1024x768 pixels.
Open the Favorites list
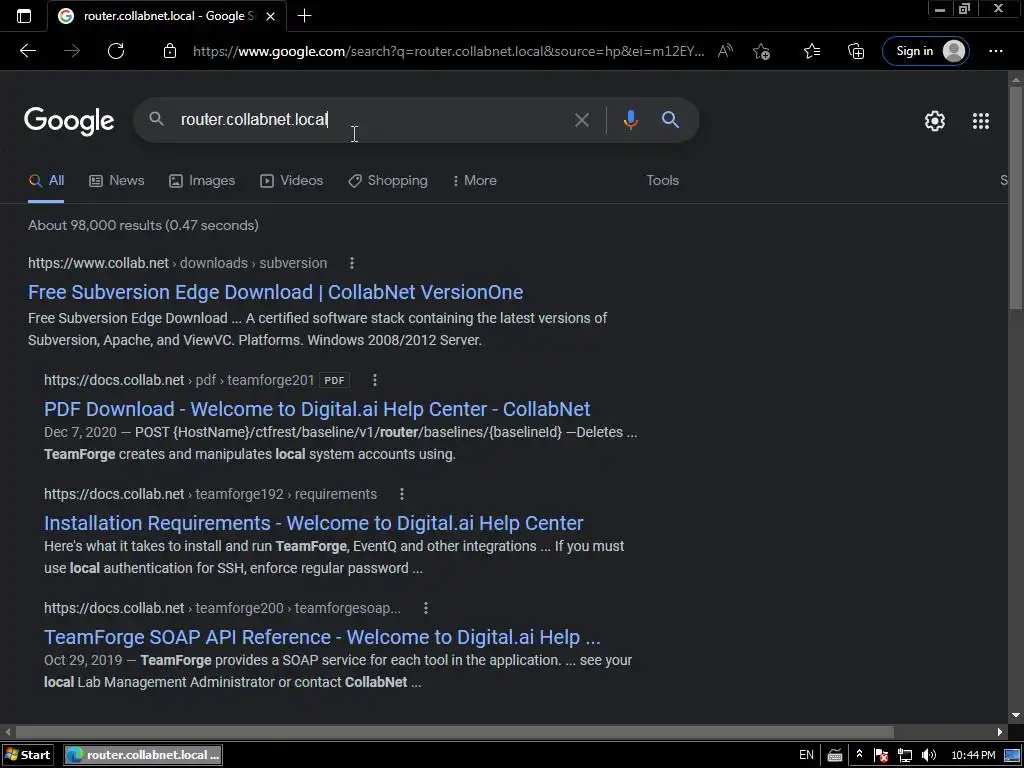click(x=812, y=51)
